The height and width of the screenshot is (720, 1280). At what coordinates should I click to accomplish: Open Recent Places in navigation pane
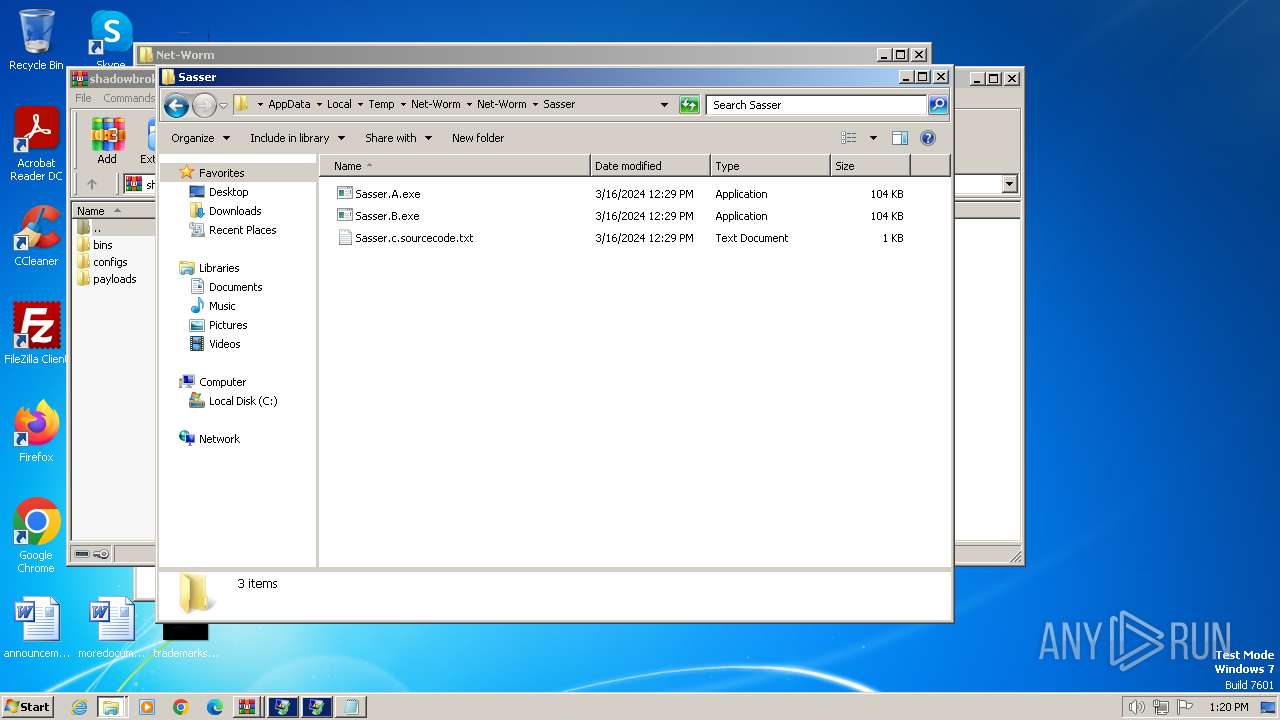[242, 230]
